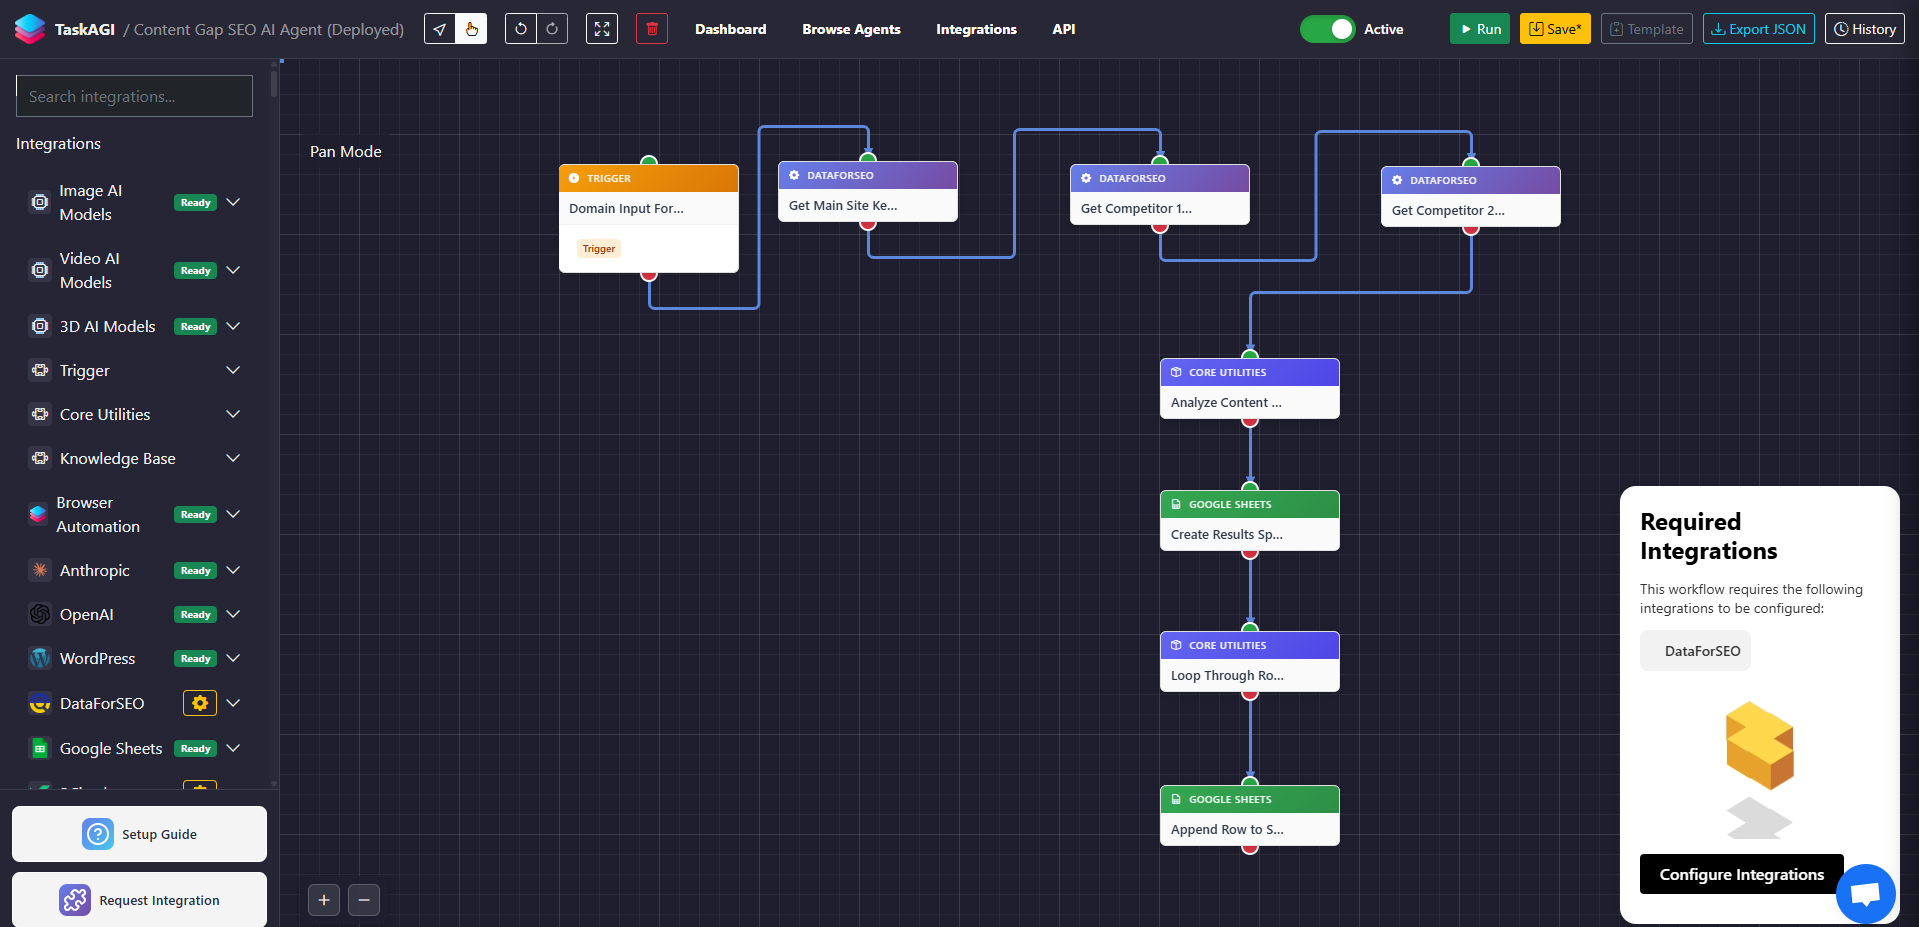Click the redo icon

coord(551,29)
